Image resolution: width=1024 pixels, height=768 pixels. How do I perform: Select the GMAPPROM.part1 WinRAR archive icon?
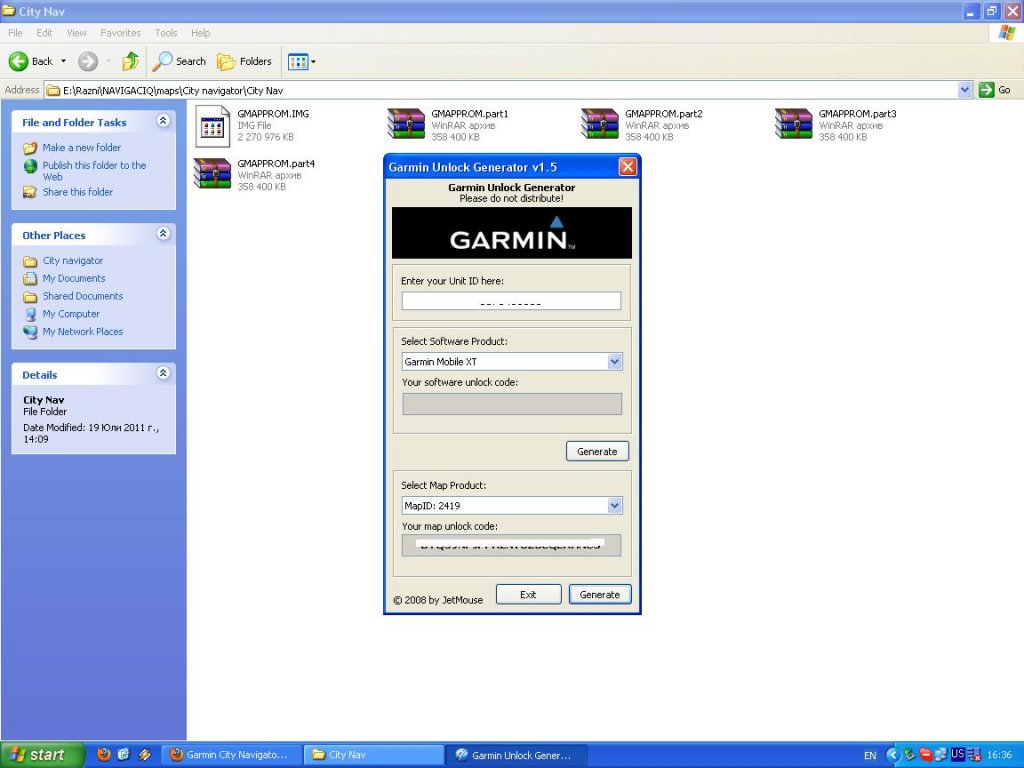coord(406,124)
